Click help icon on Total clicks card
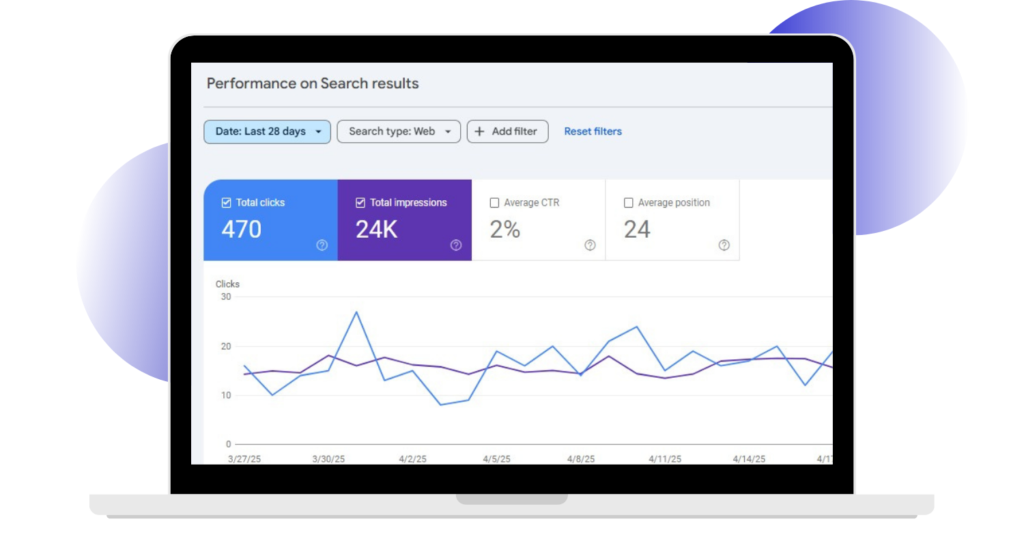Viewport: 1024px width, 552px height. point(322,245)
